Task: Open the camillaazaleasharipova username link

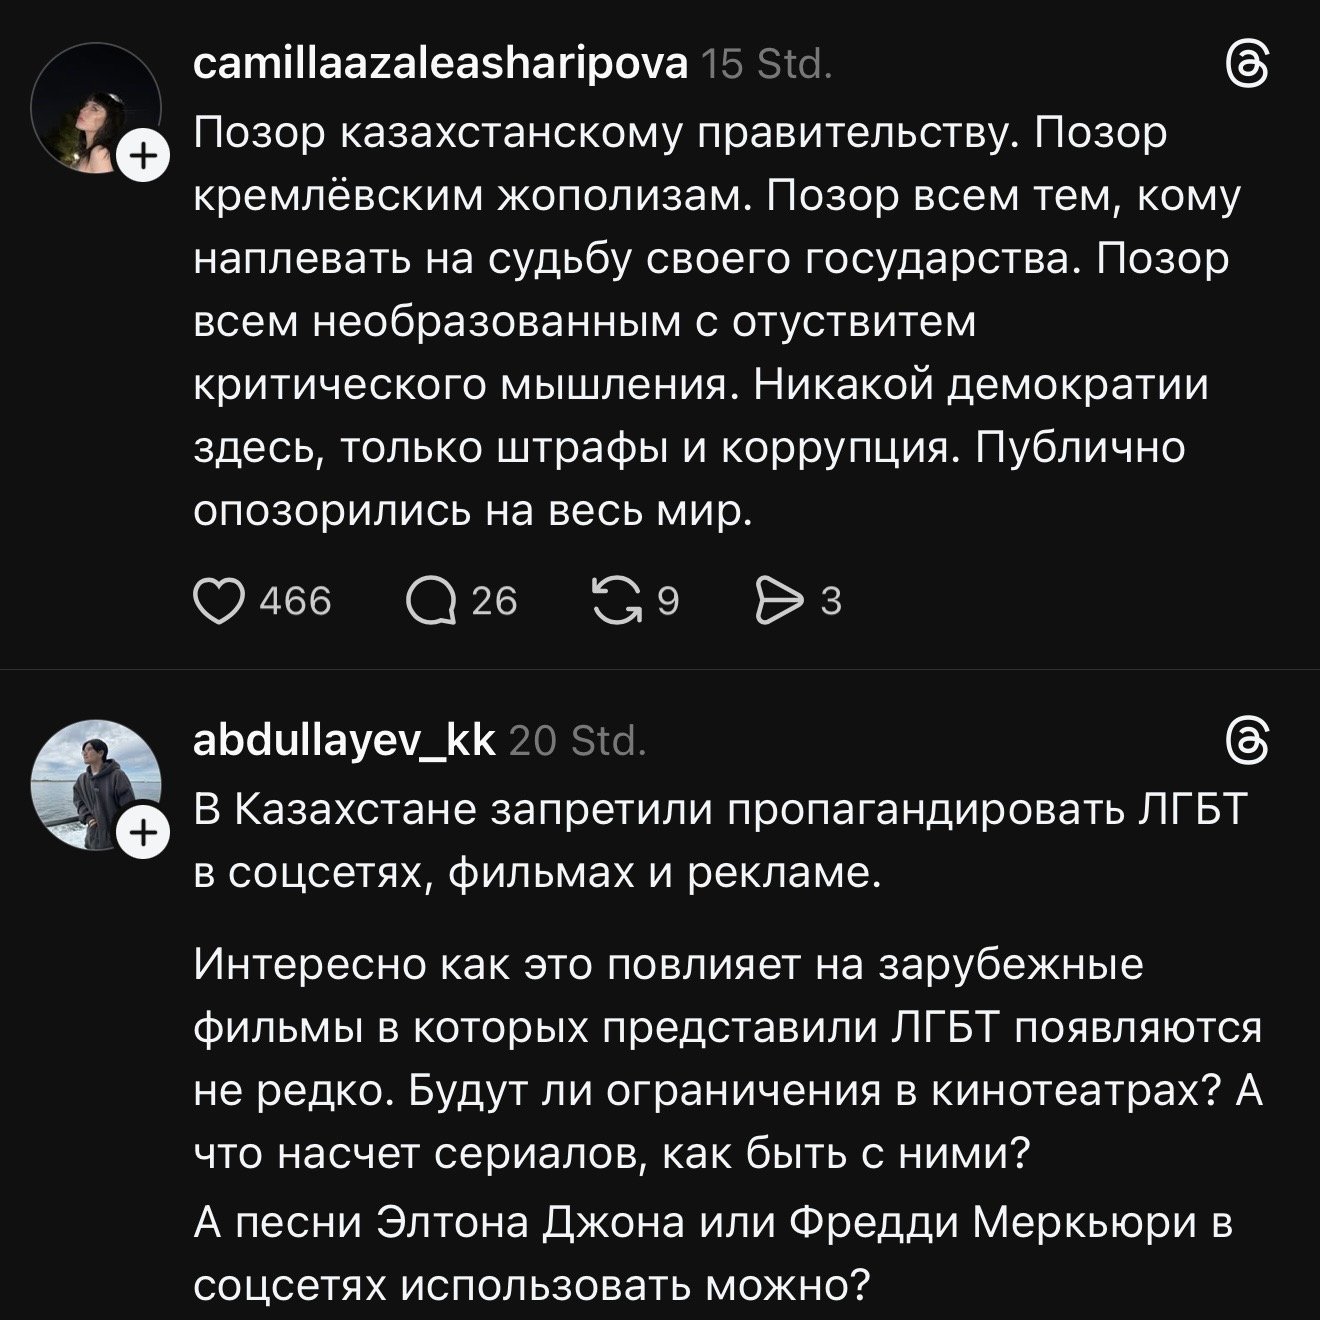Action: pos(440,65)
